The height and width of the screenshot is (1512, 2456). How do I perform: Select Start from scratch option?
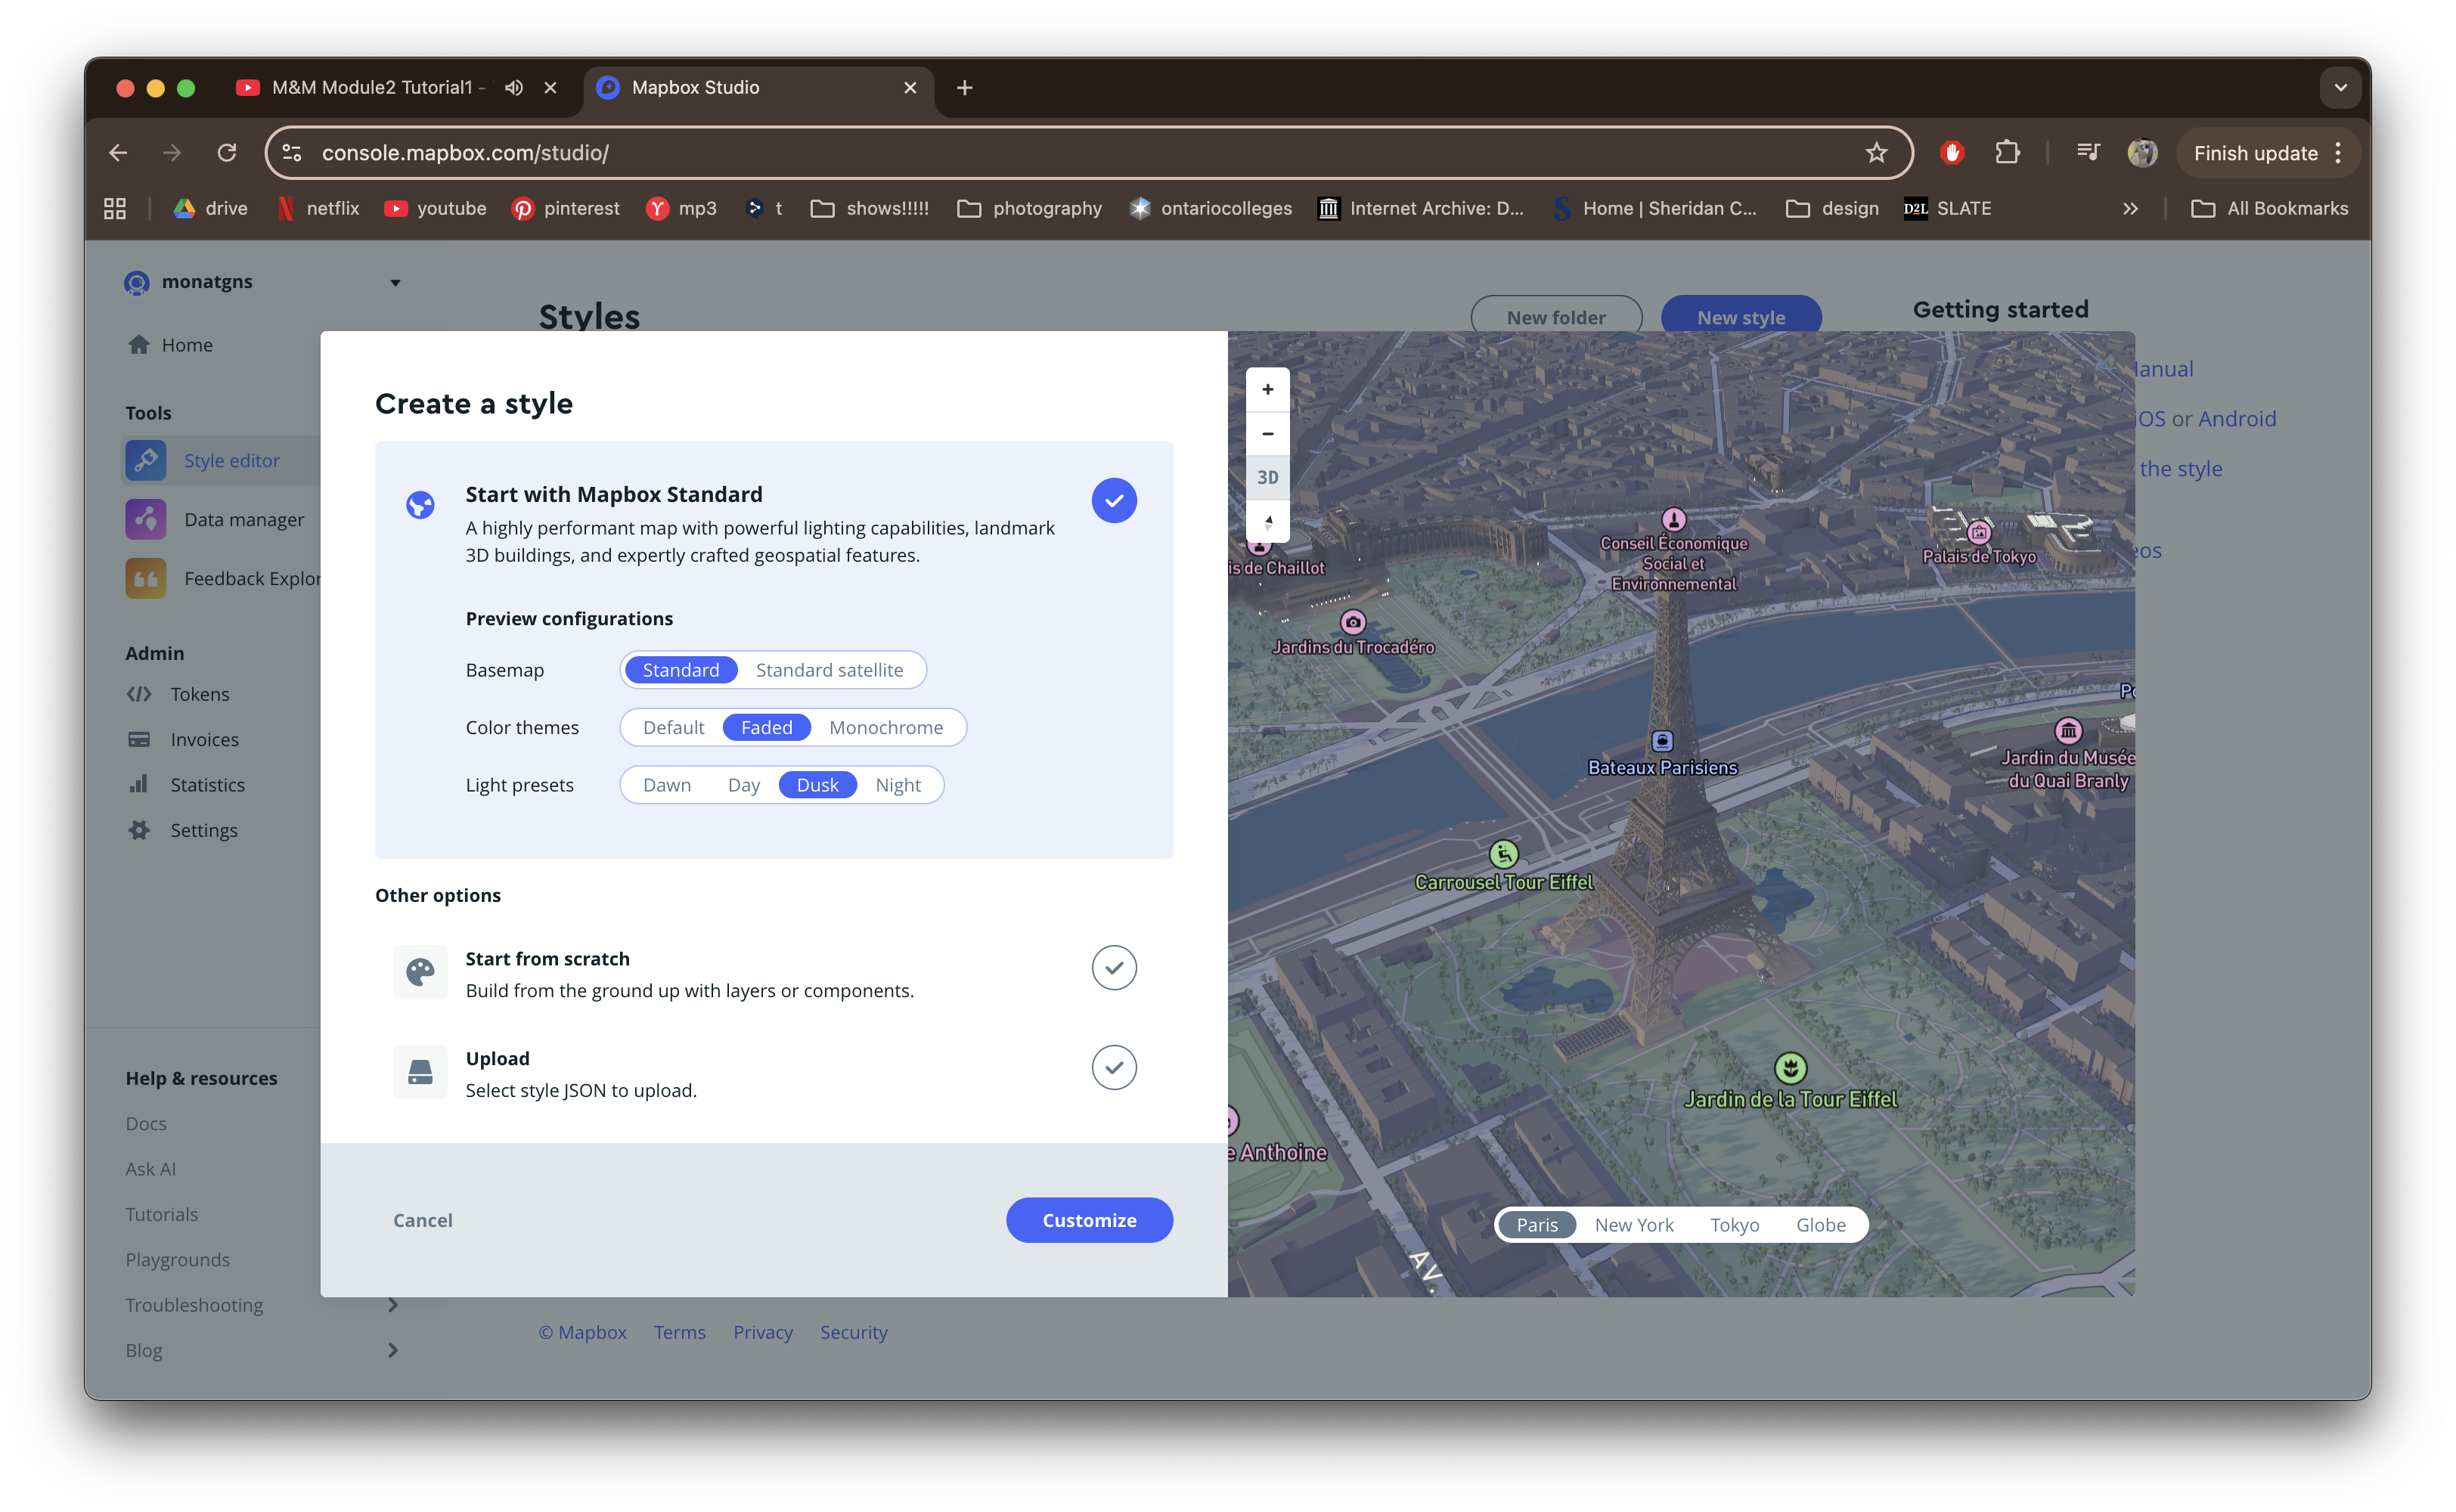[1114, 967]
